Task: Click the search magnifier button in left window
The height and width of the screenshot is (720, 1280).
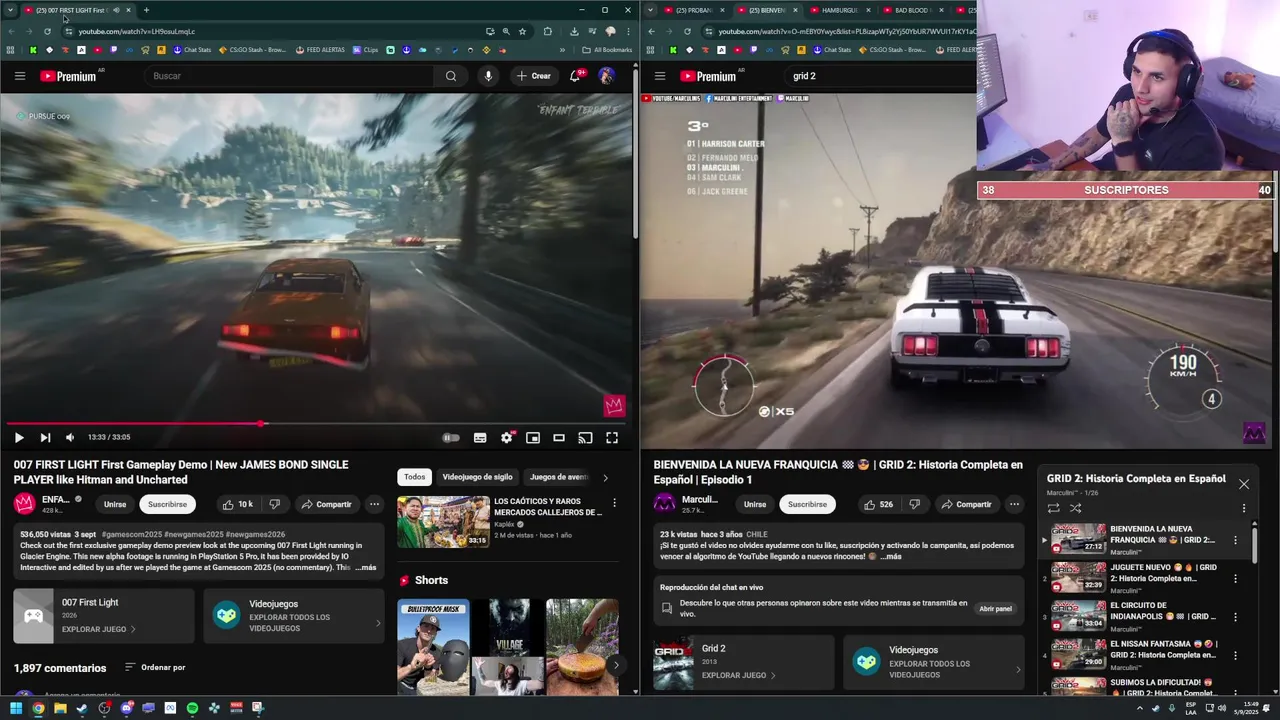Action: (x=451, y=76)
